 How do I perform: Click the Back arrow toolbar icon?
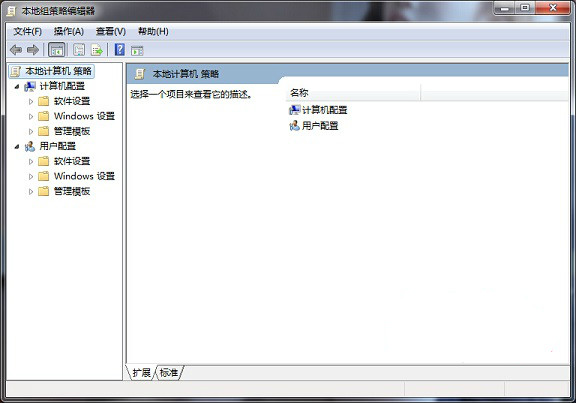click(x=16, y=50)
